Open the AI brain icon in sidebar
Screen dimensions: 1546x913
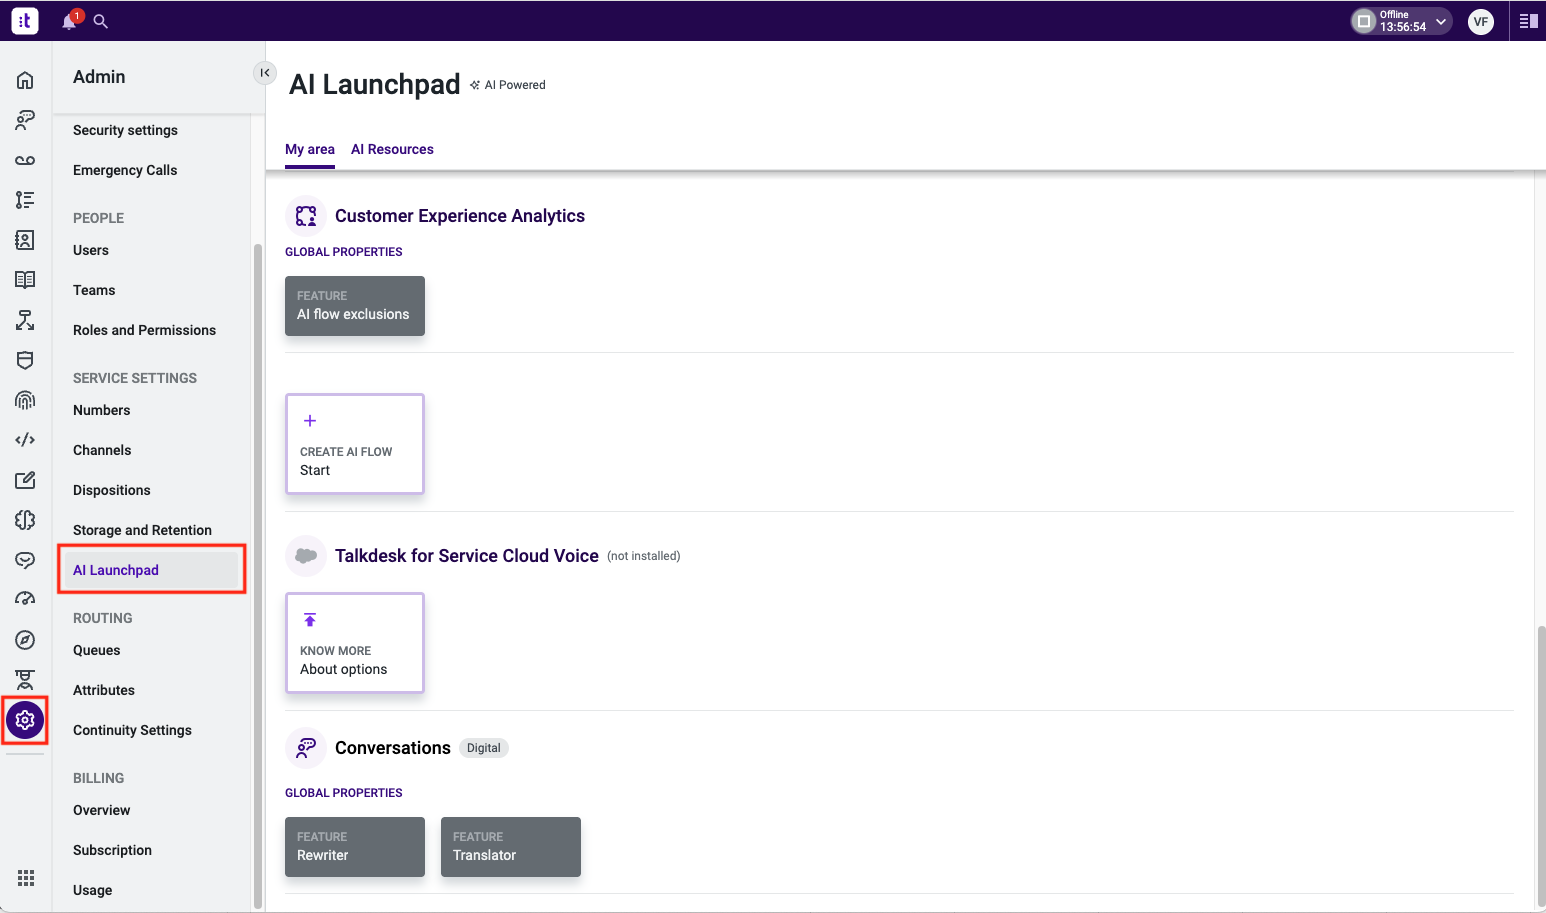25,520
